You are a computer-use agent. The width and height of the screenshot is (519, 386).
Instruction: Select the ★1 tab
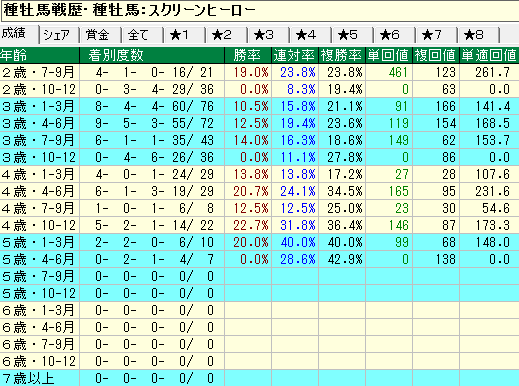tap(184, 35)
